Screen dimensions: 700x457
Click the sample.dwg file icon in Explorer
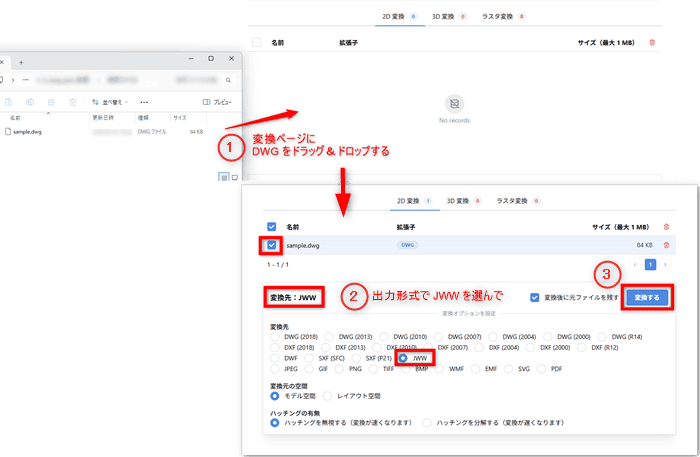[x=8, y=132]
